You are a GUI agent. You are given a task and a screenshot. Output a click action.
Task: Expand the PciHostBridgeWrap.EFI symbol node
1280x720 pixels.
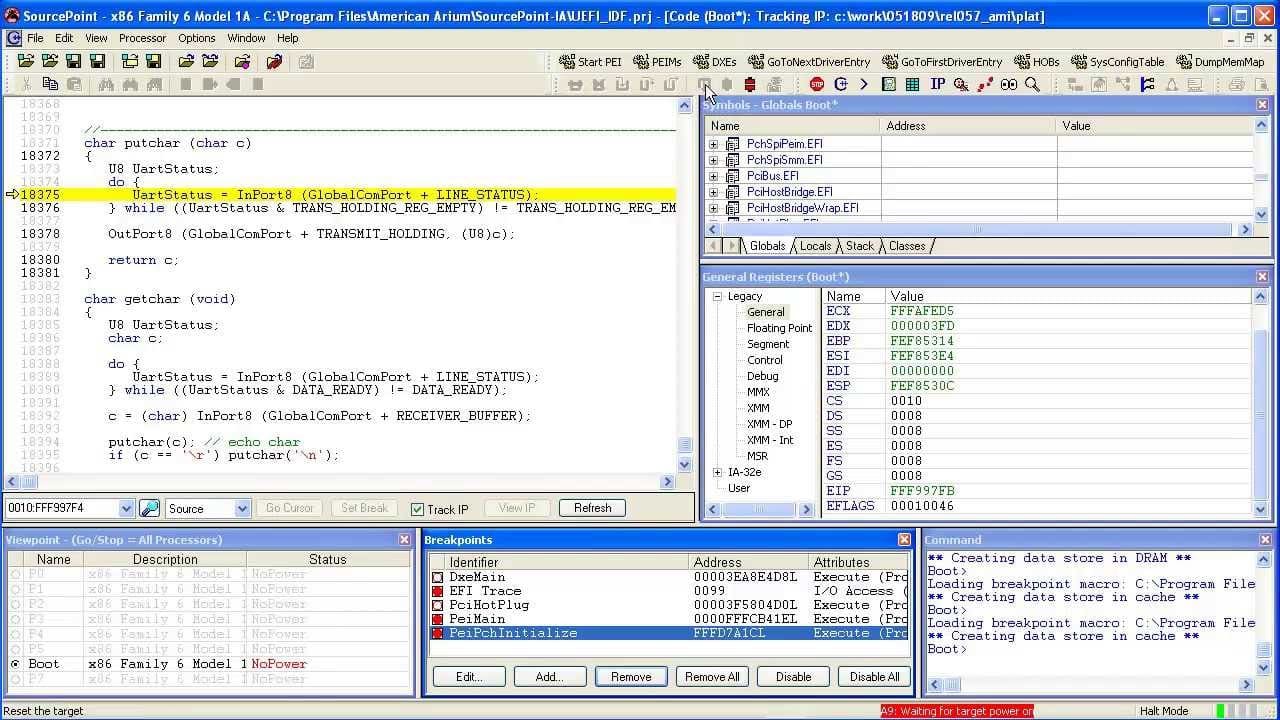[714, 208]
